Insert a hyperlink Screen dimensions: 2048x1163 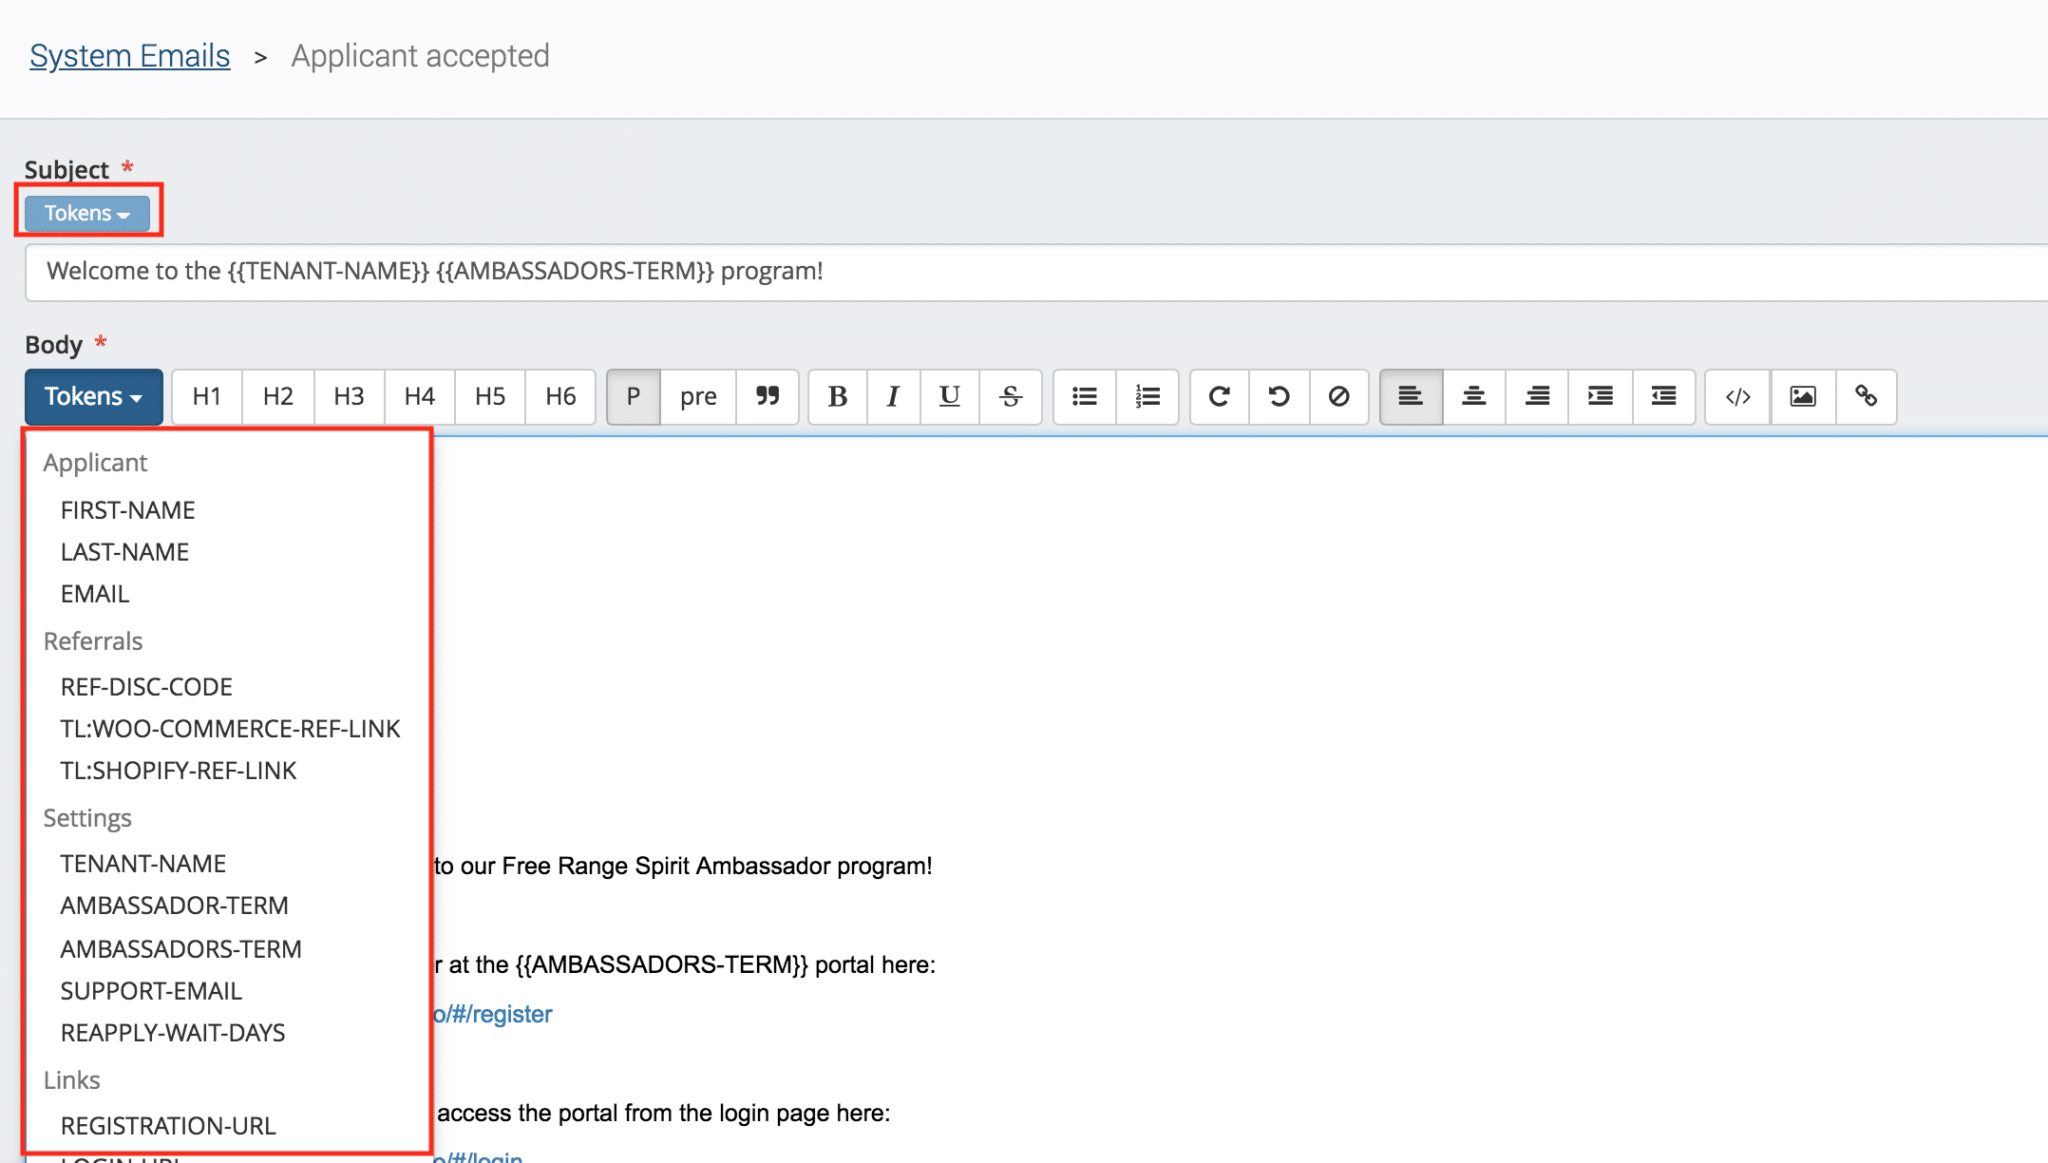click(x=1866, y=397)
